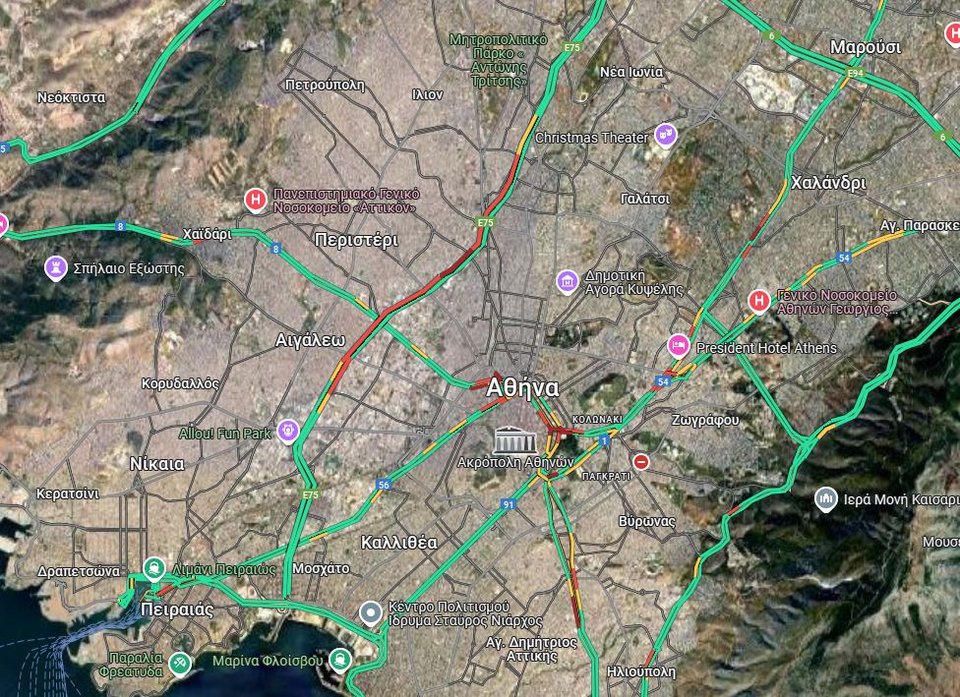This screenshot has width=960, height=697.
Task: Click the Μαρούσι place label
Action: point(865,47)
